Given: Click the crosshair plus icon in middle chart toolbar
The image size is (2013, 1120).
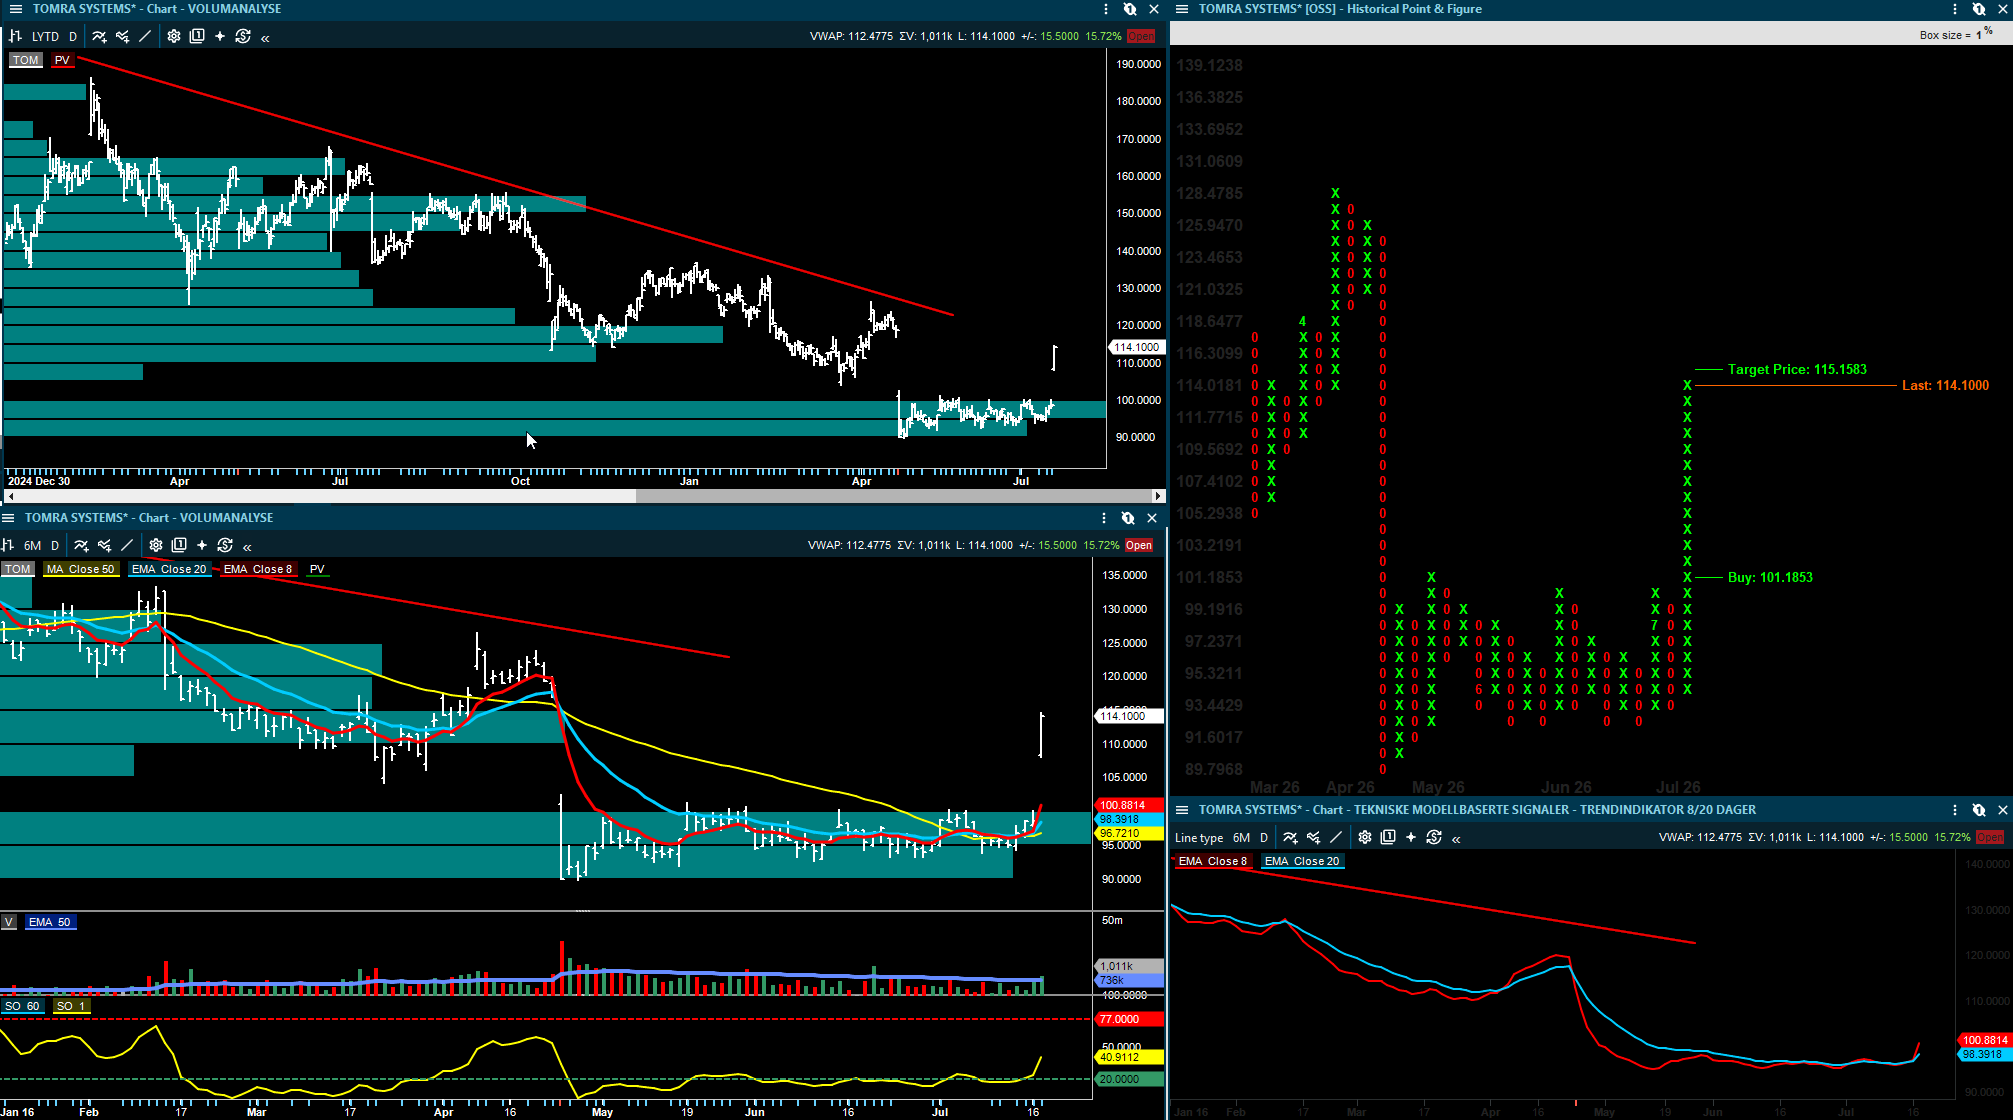Looking at the screenshot, I should (x=202, y=545).
